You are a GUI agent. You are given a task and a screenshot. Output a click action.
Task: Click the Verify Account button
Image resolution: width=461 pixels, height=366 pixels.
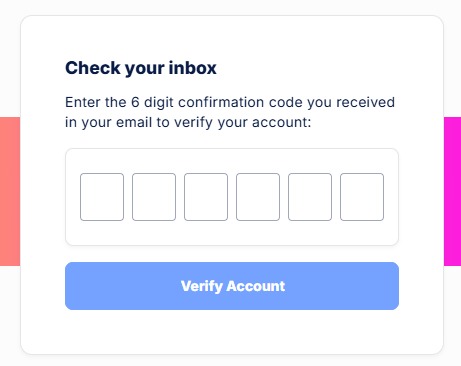tap(232, 286)
